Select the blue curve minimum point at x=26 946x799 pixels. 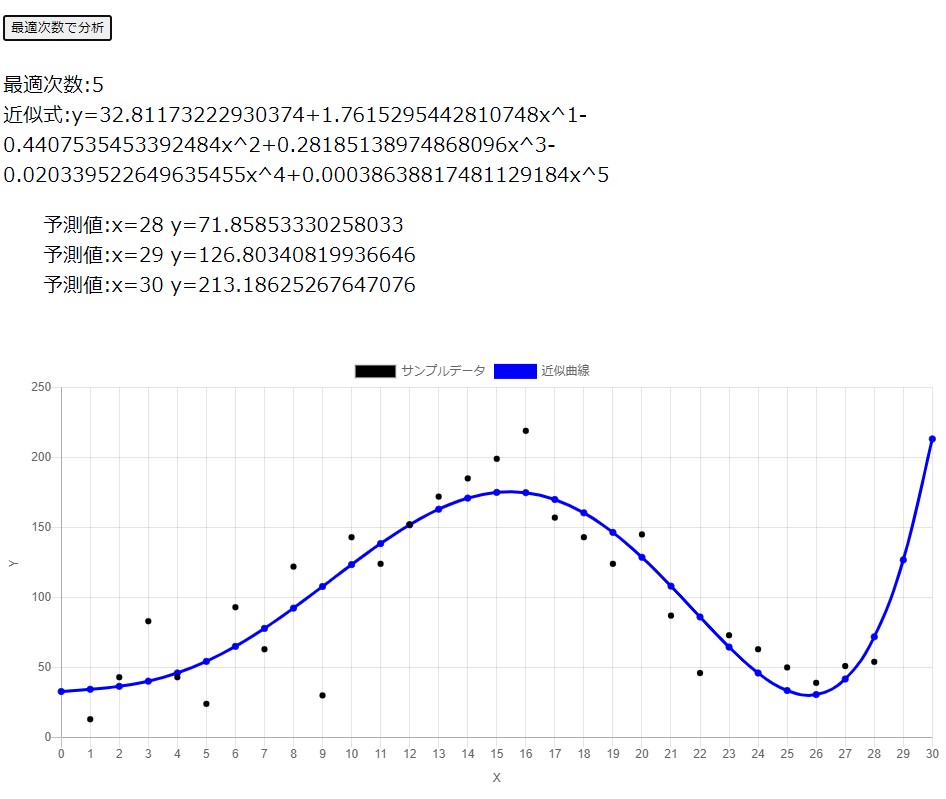coord(816,694)
